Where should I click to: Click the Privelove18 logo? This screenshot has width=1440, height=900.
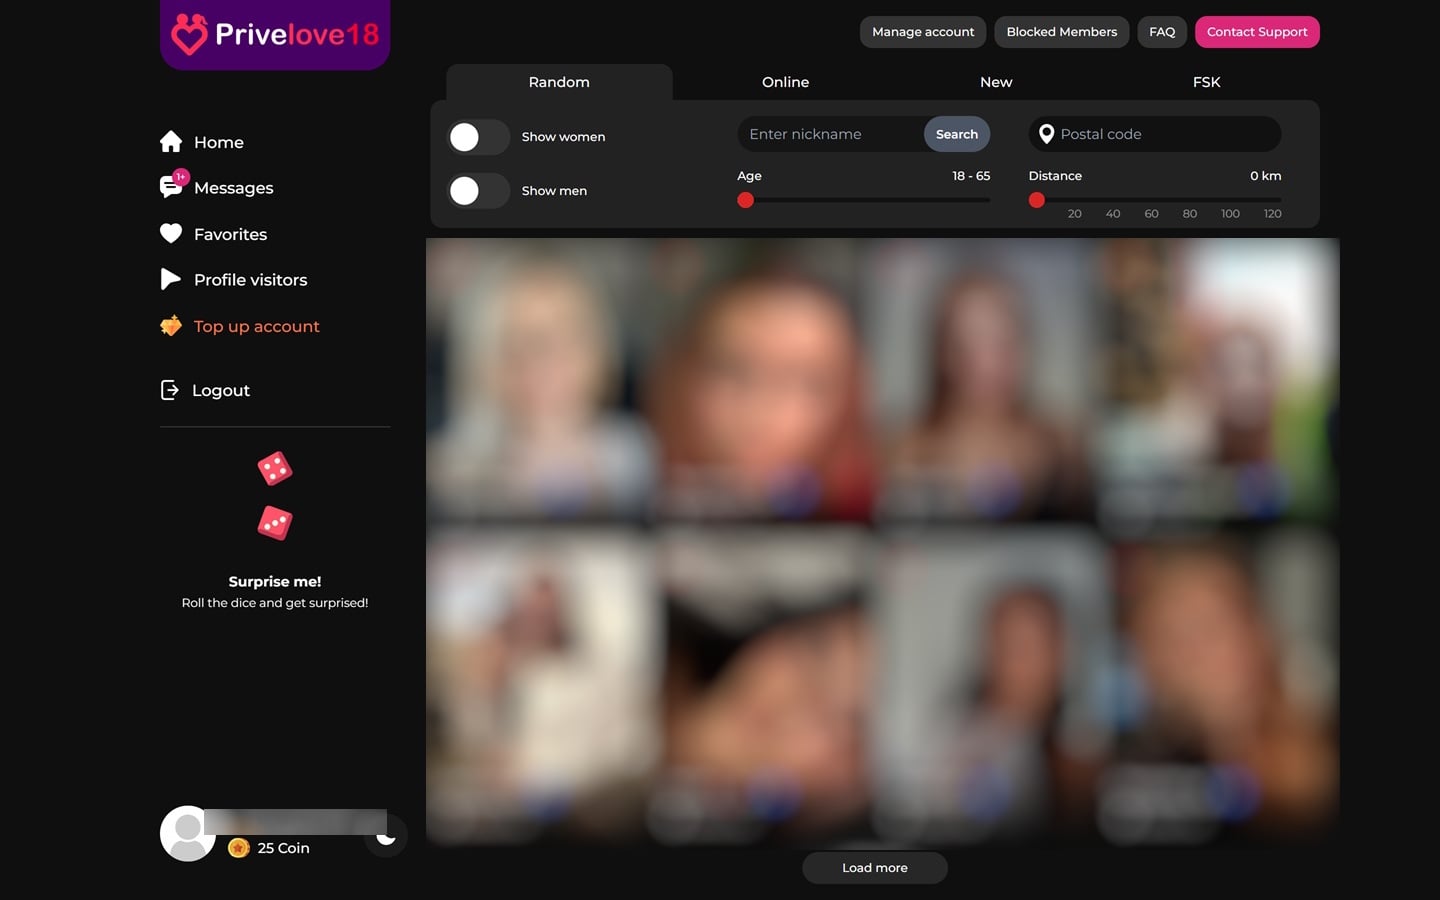click(x=275, y=34)
